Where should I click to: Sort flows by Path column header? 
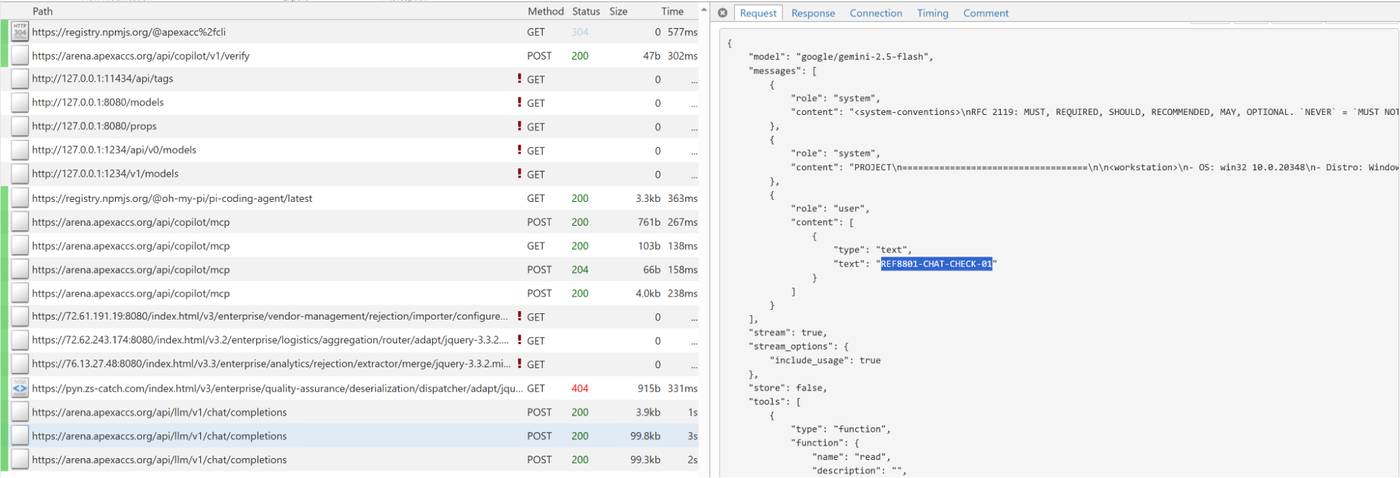[x=43, y=11]
